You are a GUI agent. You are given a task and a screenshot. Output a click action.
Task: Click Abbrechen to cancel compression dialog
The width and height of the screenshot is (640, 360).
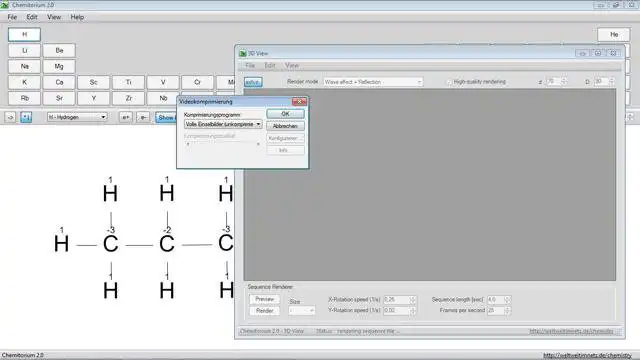click(285, 126)
